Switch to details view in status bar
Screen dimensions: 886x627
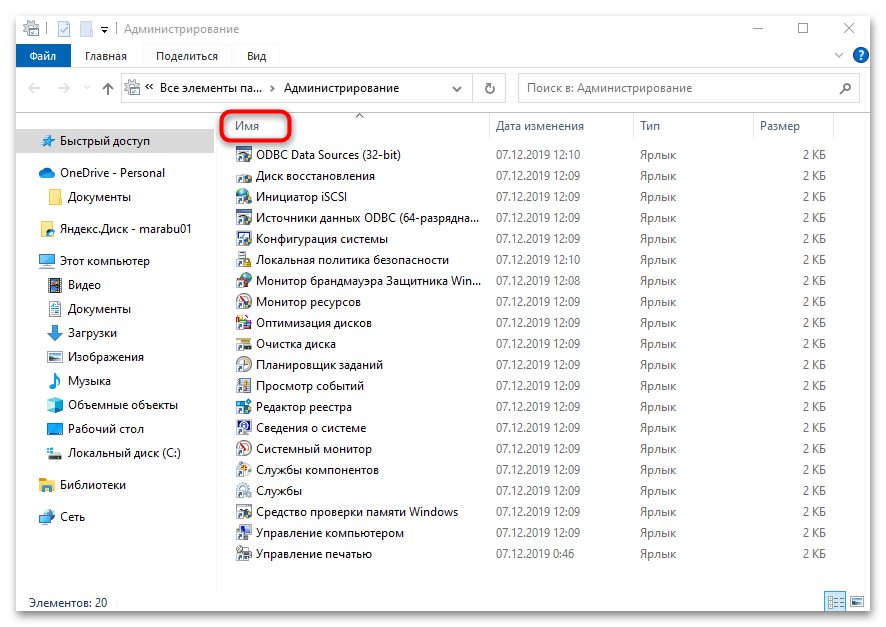[834, 602]
